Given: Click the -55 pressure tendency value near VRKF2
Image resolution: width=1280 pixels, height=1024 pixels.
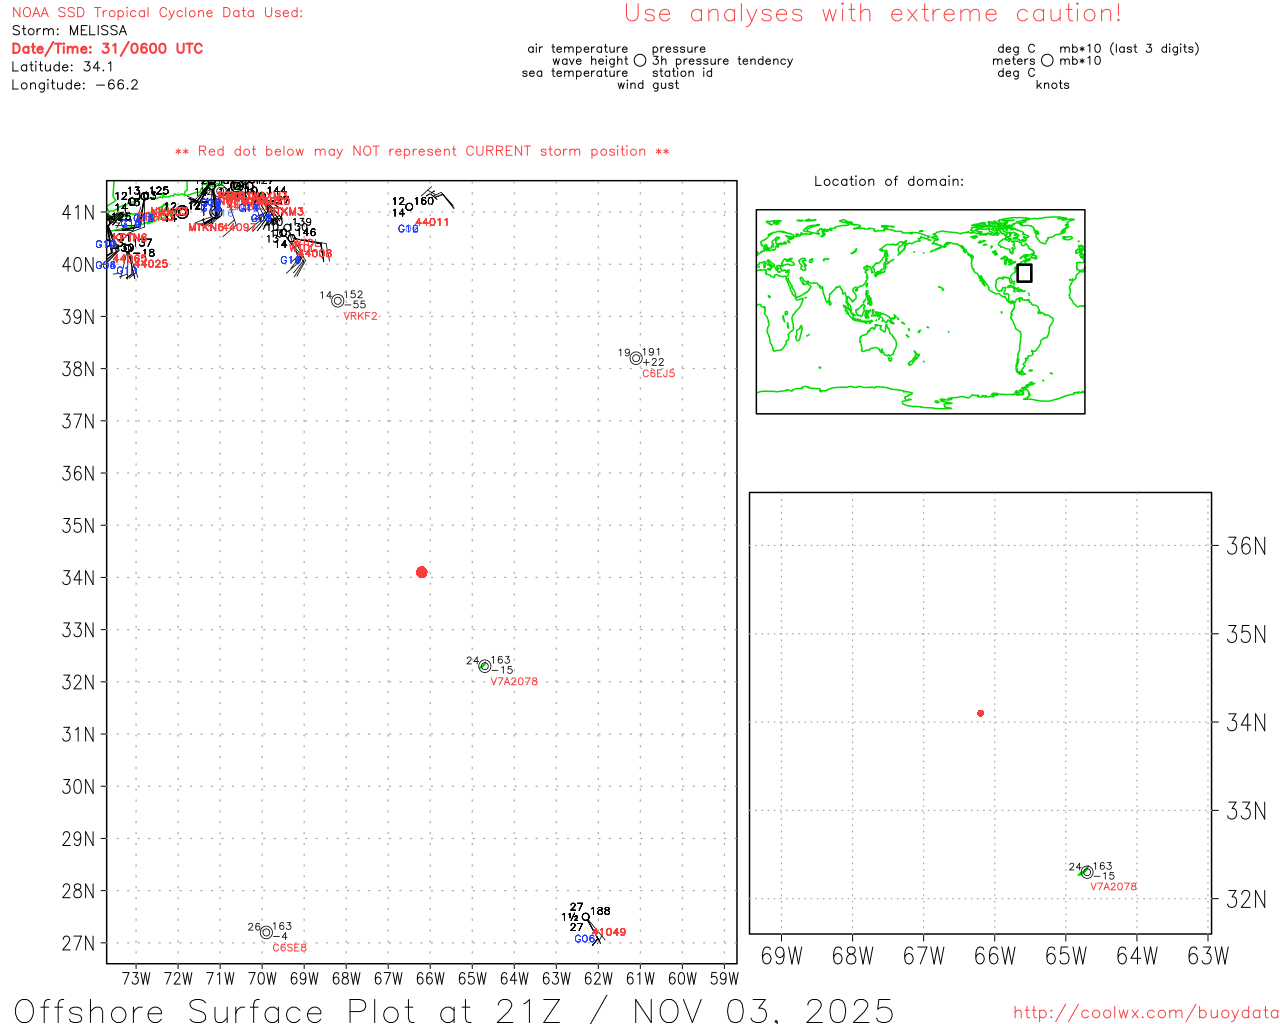Looking at the screenshot, I should (x=355, y=305).
